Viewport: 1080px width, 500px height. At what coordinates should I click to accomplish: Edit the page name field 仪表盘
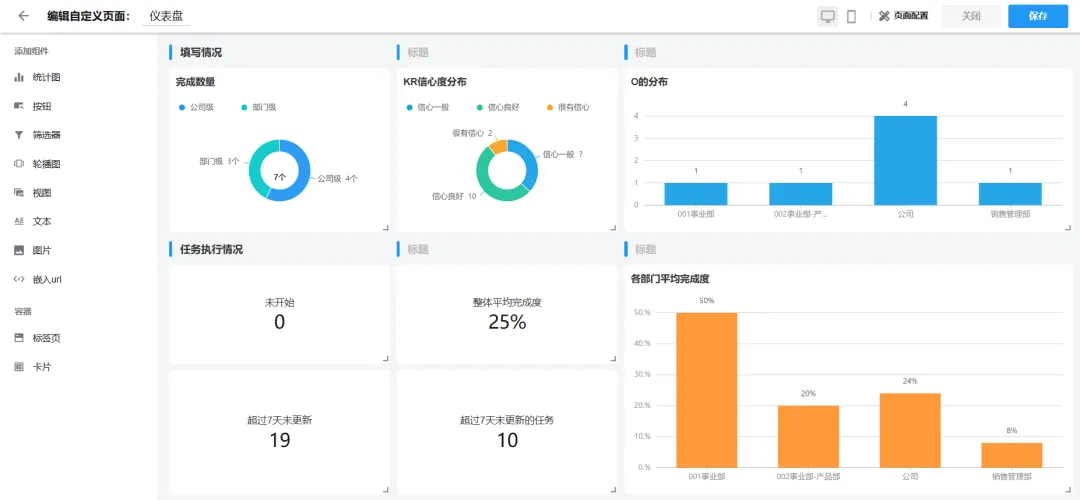(166, 16)
